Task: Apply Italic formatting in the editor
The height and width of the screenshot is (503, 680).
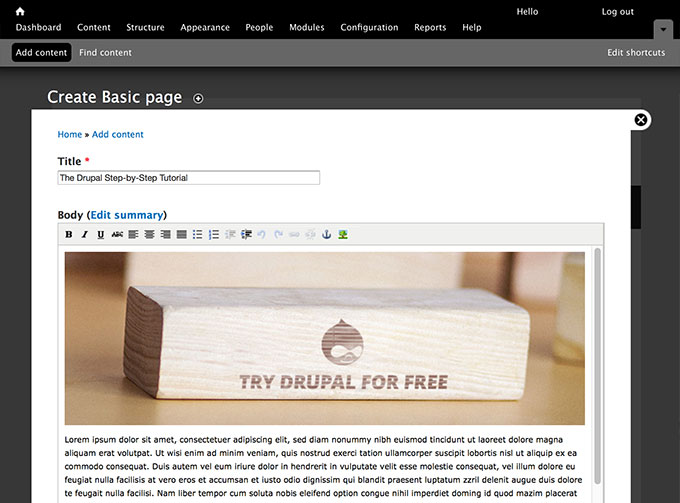Action: [x=85, y=235]
